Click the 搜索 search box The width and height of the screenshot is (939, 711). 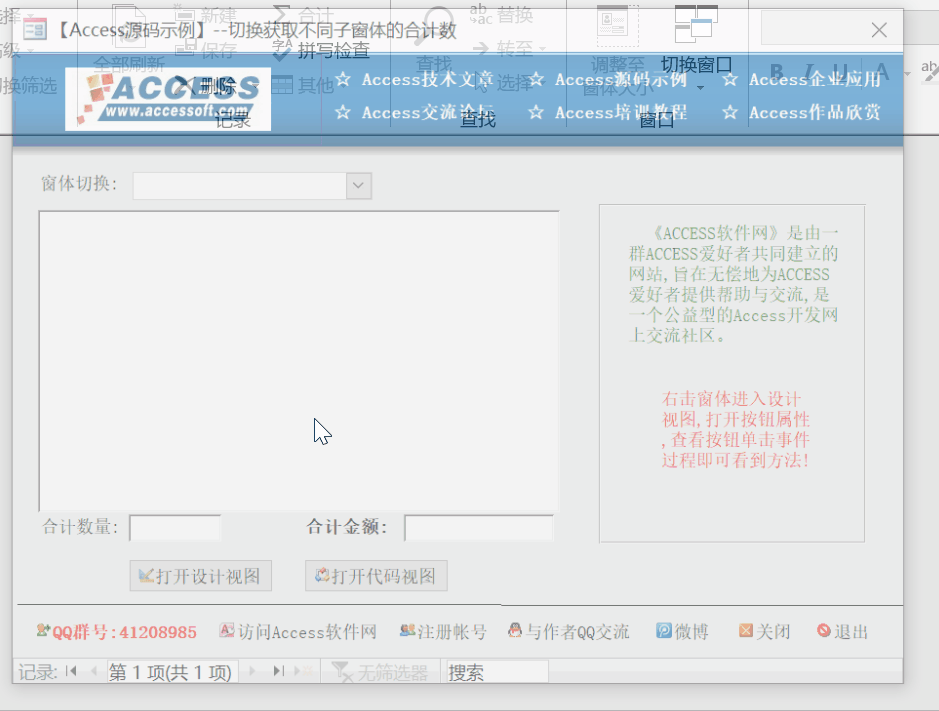(x=497, y=672)
